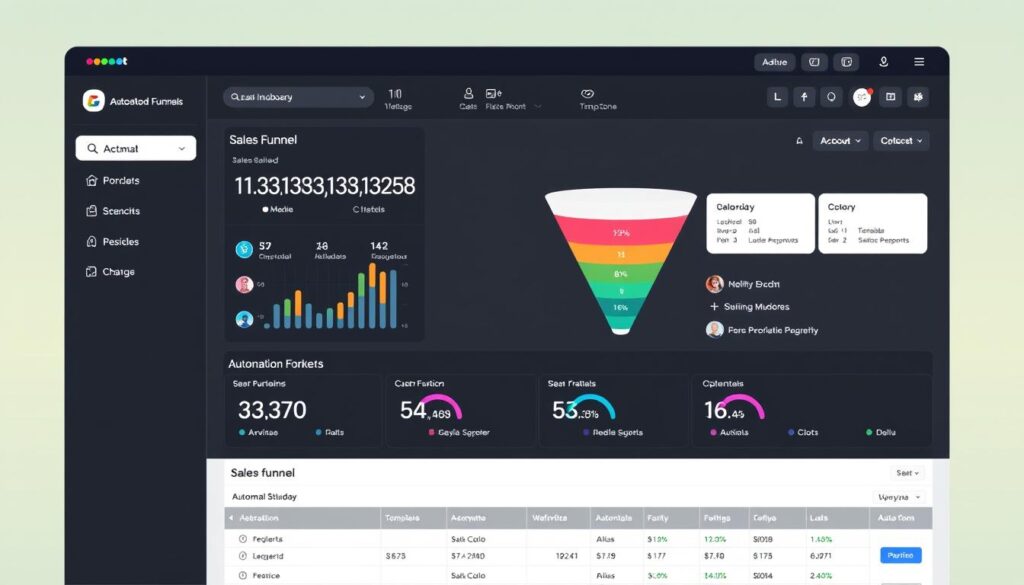The height and width of the screenshot is (585, 1024).
Task: Expand the Actmat search dropdown
Action: [135, 147]
